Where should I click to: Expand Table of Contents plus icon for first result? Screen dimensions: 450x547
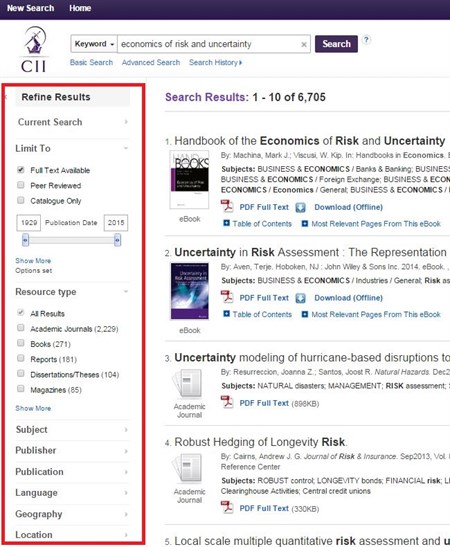tap(226, 223)
